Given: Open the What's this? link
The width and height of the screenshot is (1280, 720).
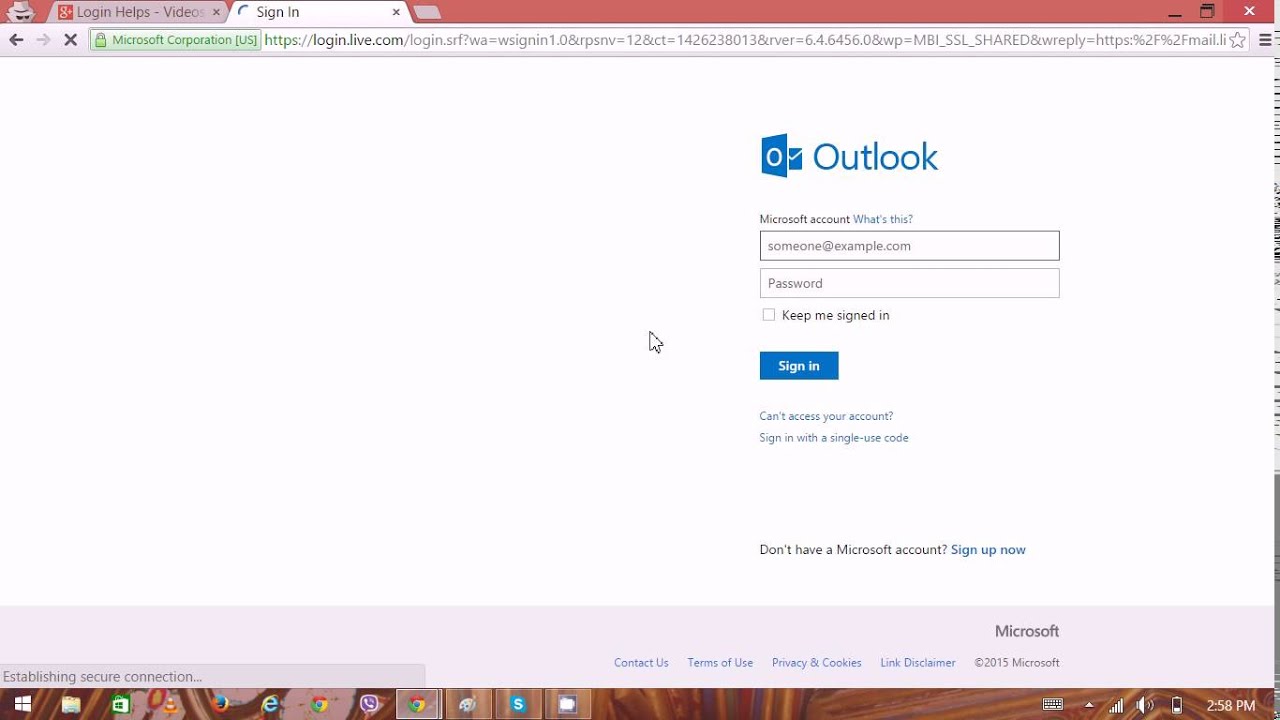Looking at the screenshot, I should point(883,219).
